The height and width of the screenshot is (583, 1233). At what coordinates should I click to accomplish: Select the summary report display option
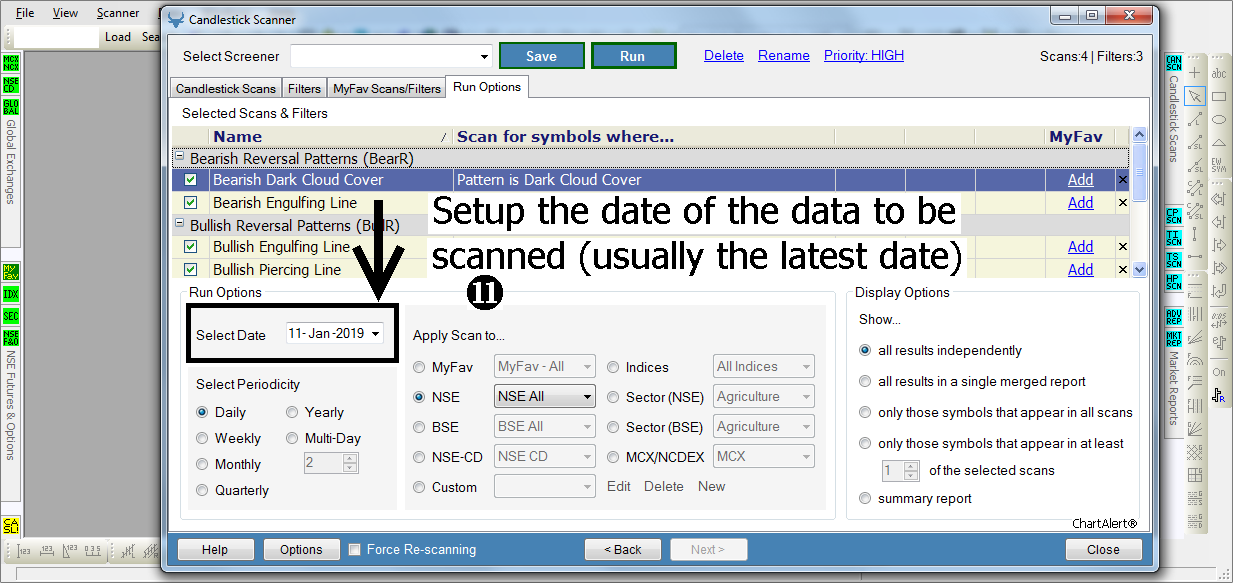tap(865, 498)
